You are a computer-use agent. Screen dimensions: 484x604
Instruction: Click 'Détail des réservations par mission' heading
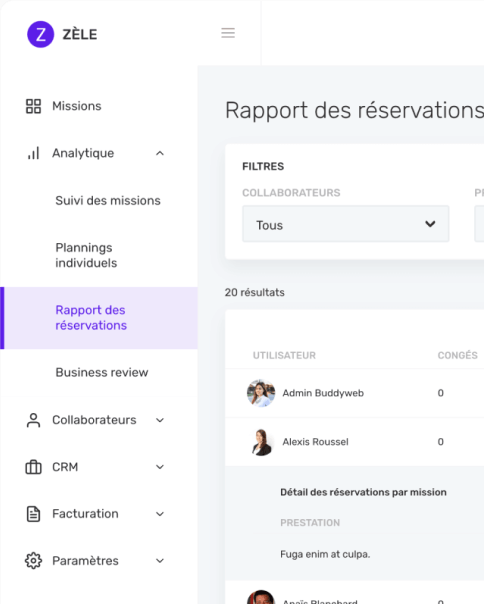(x=363, y=492)
